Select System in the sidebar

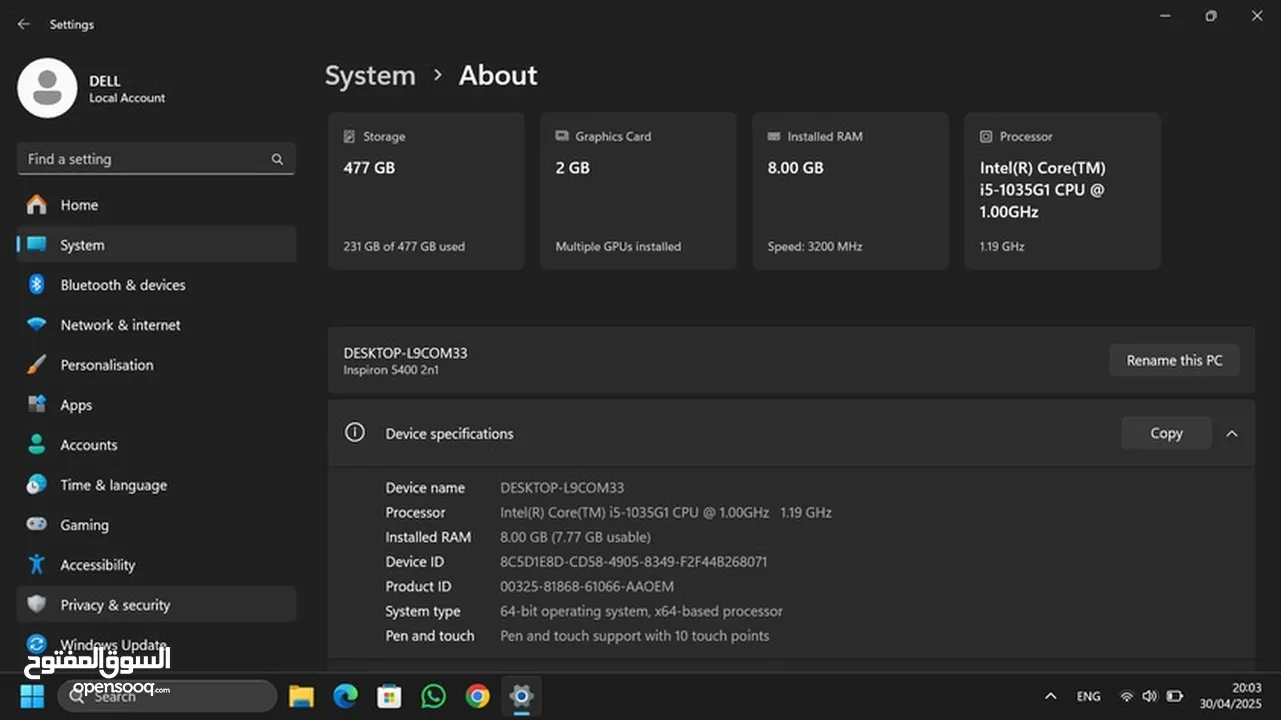(x=156, y=245)
